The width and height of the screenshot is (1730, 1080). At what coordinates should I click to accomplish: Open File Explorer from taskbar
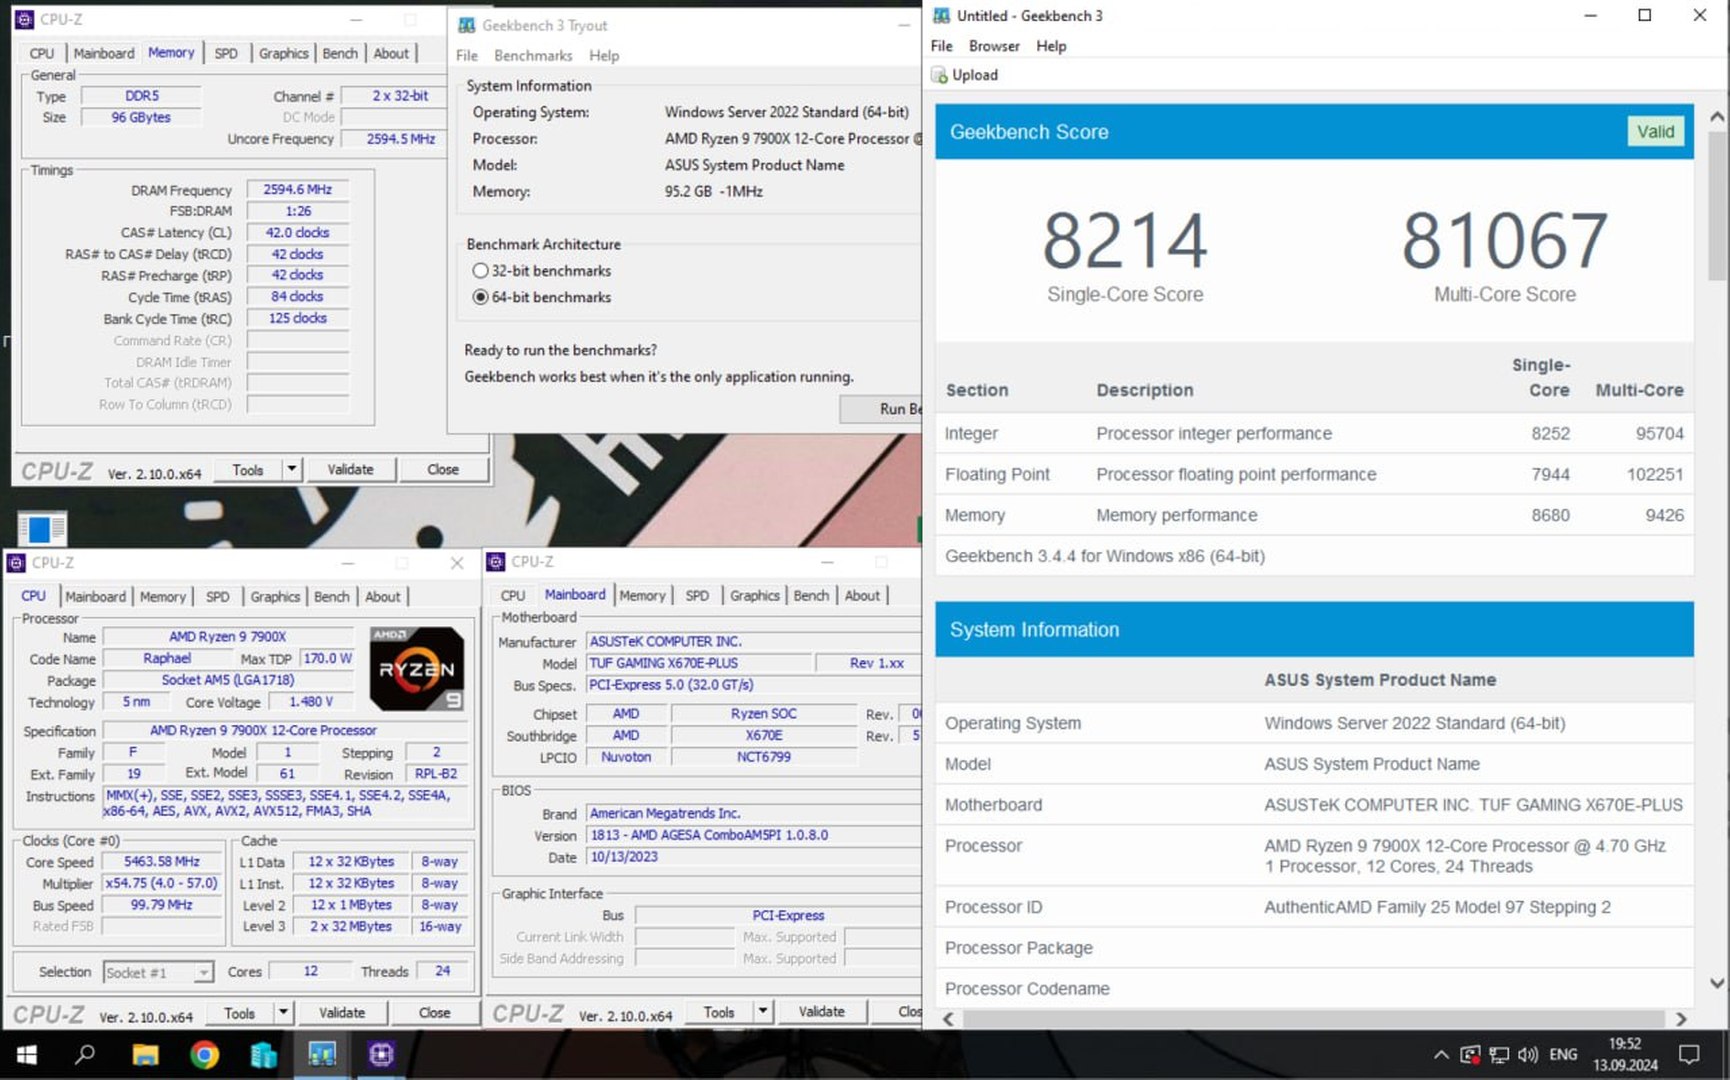145,1054
